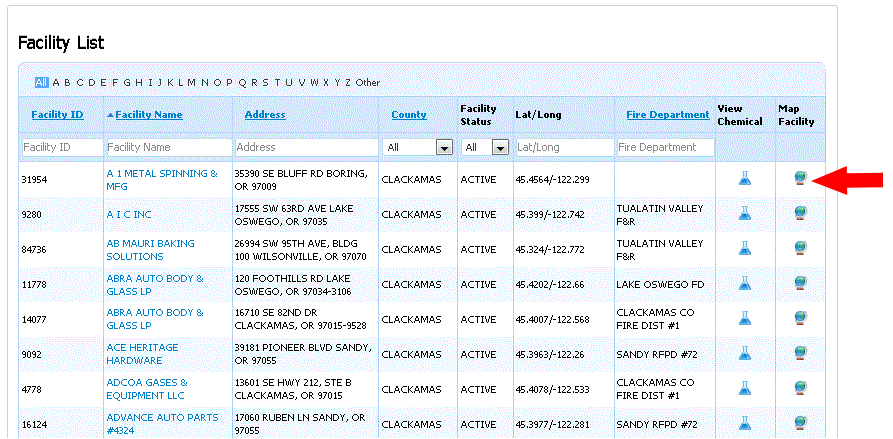
Task: Select facility ID cell 31954
Action: point(35,180)
